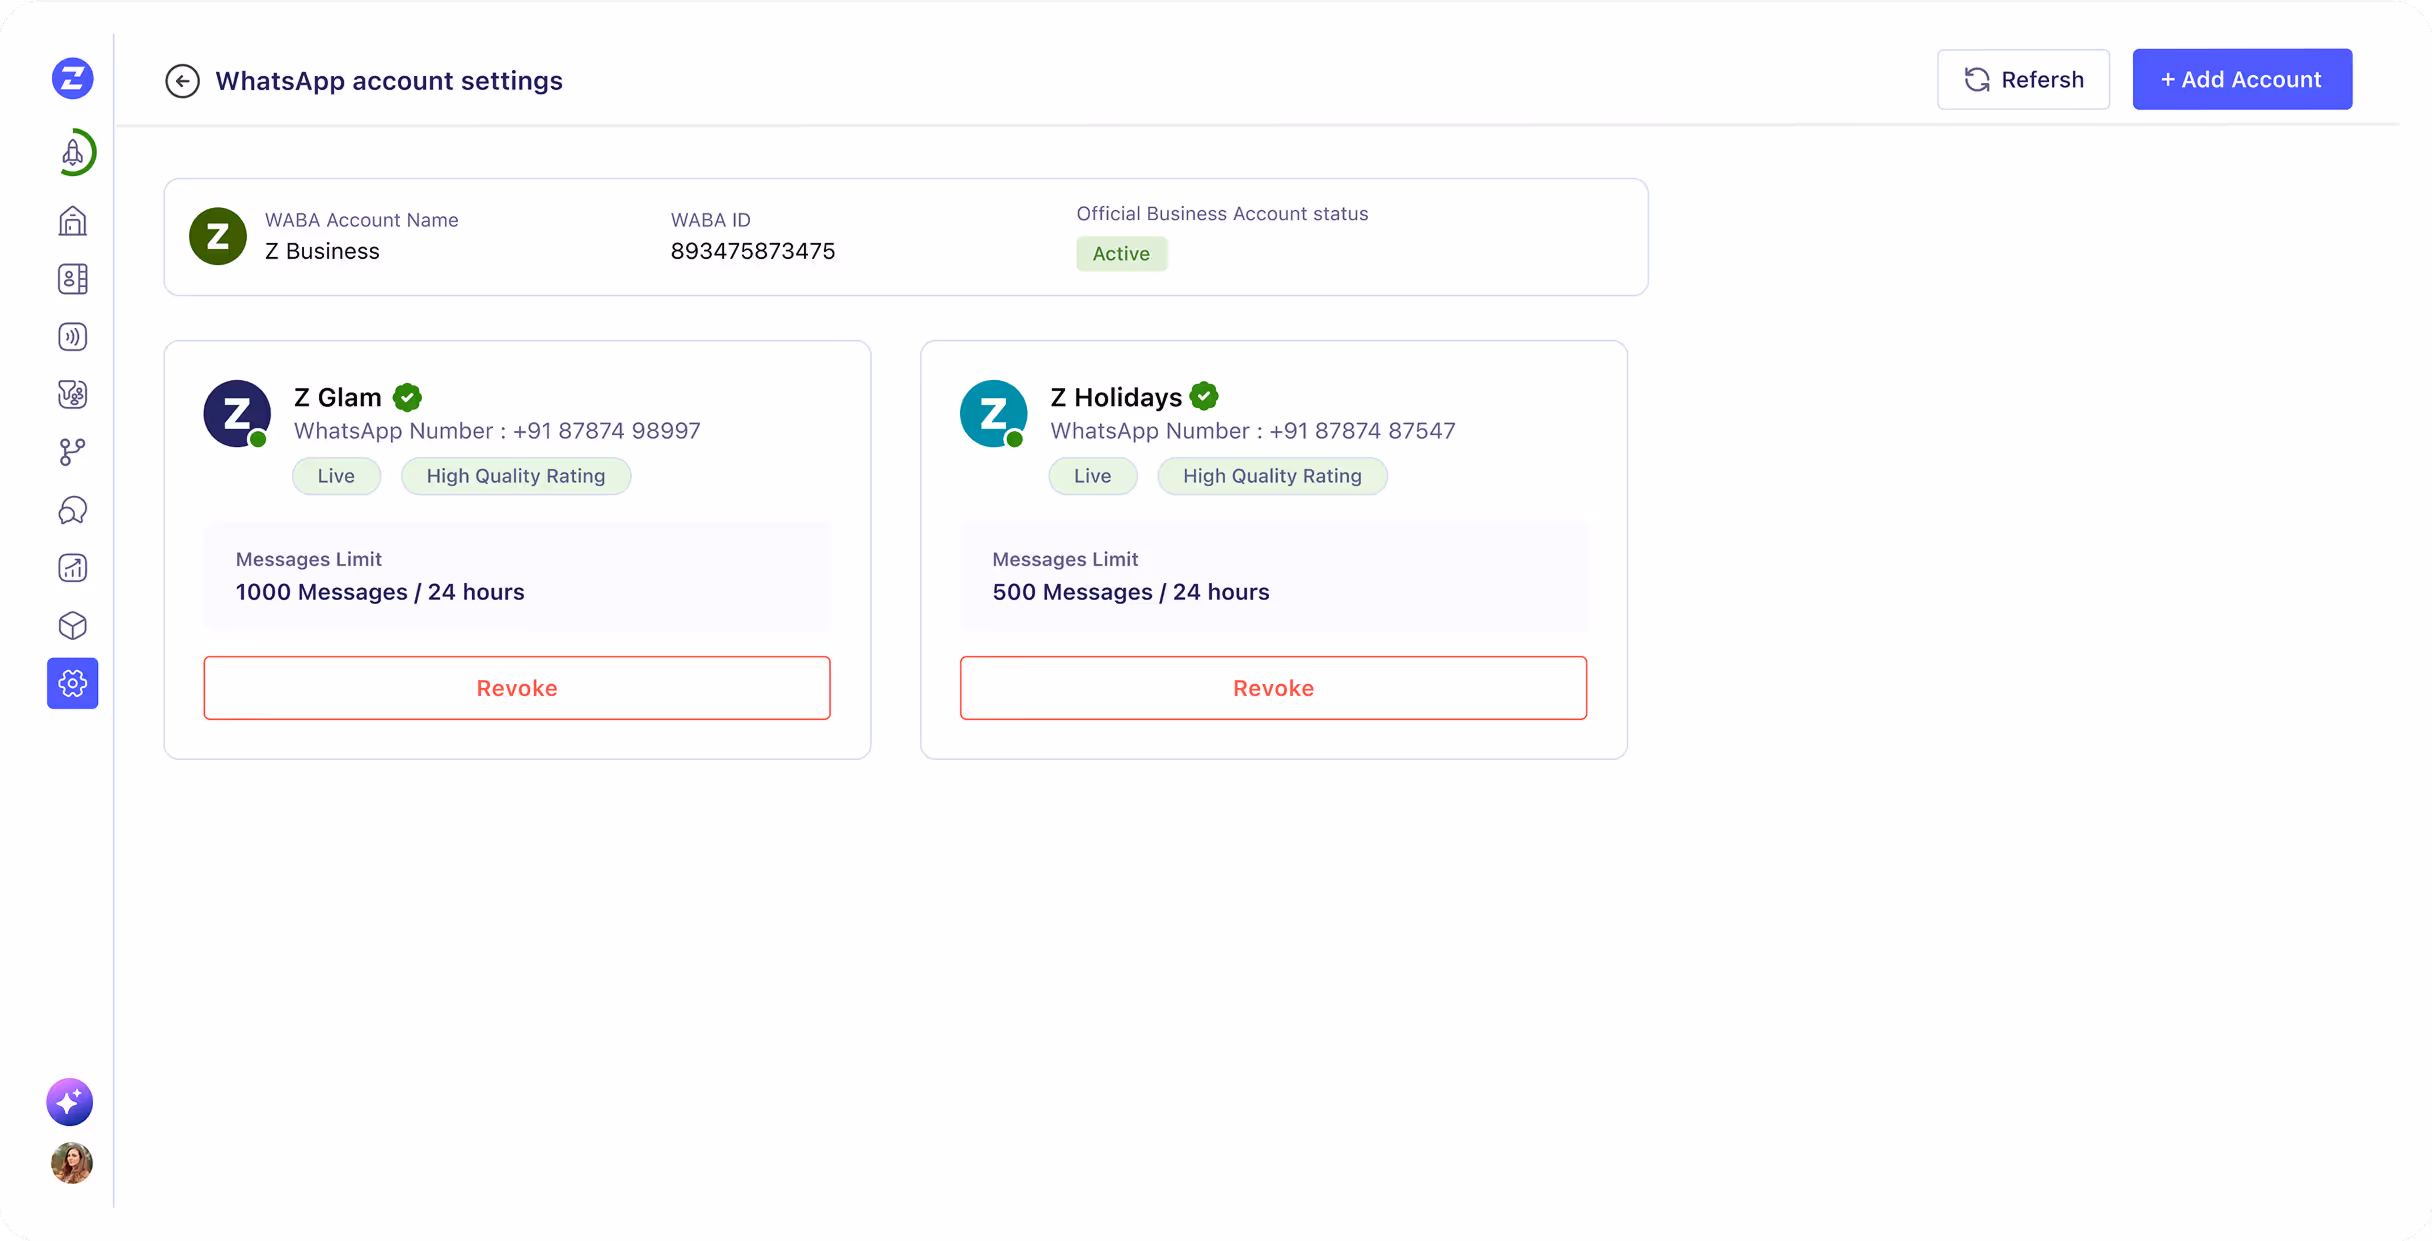
Task: Go back using the arrow beside title
Action: pos(182,81)
